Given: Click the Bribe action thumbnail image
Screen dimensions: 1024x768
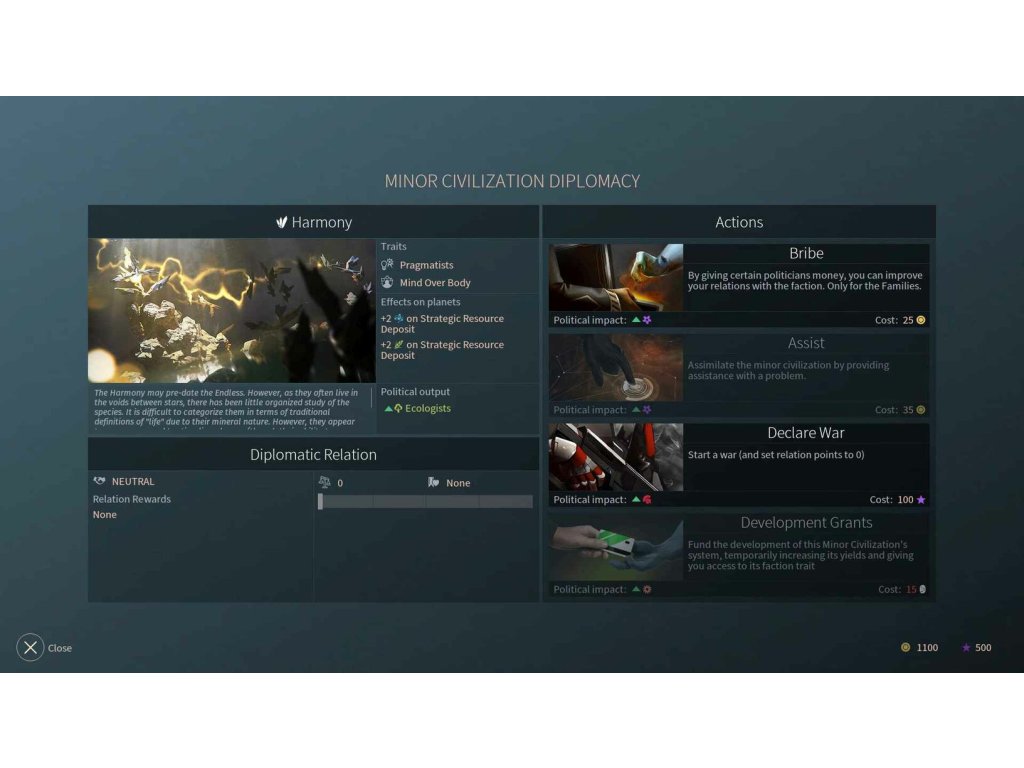Looking at the screenshot, I should coord(616,278).
